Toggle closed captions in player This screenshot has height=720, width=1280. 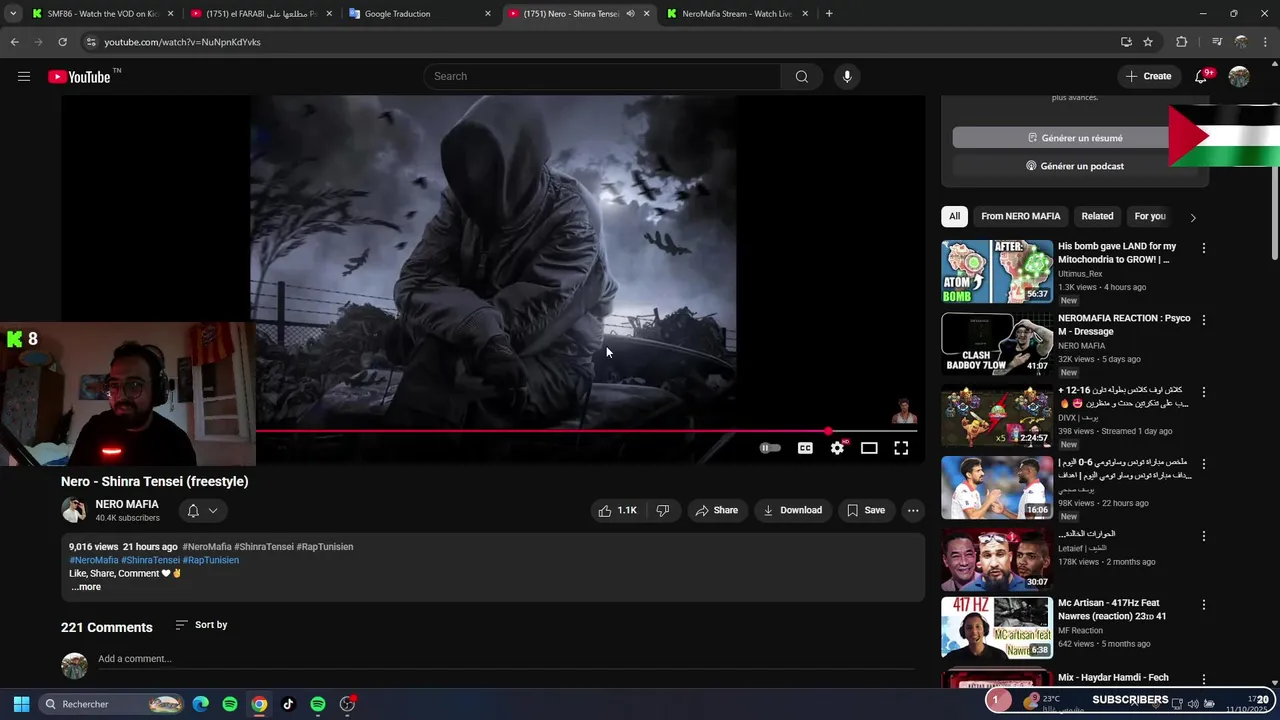coord(805,448)
